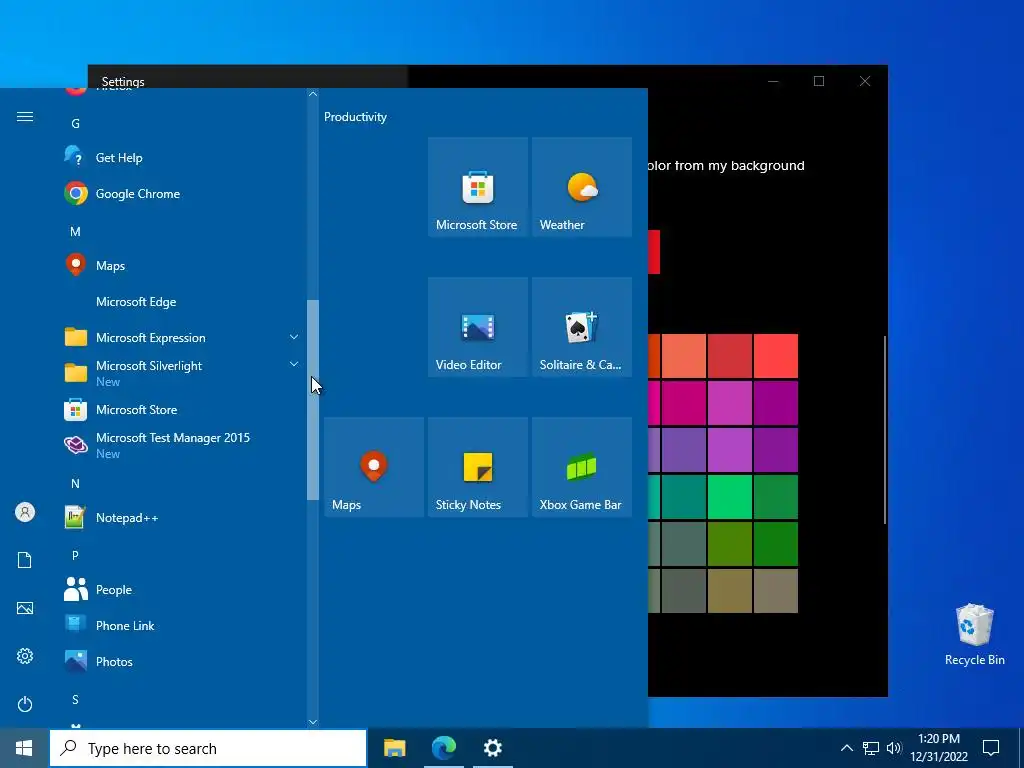The image size is (1024, 768).
Task: Jump to letter S section header
Action: tap(76, 700)
